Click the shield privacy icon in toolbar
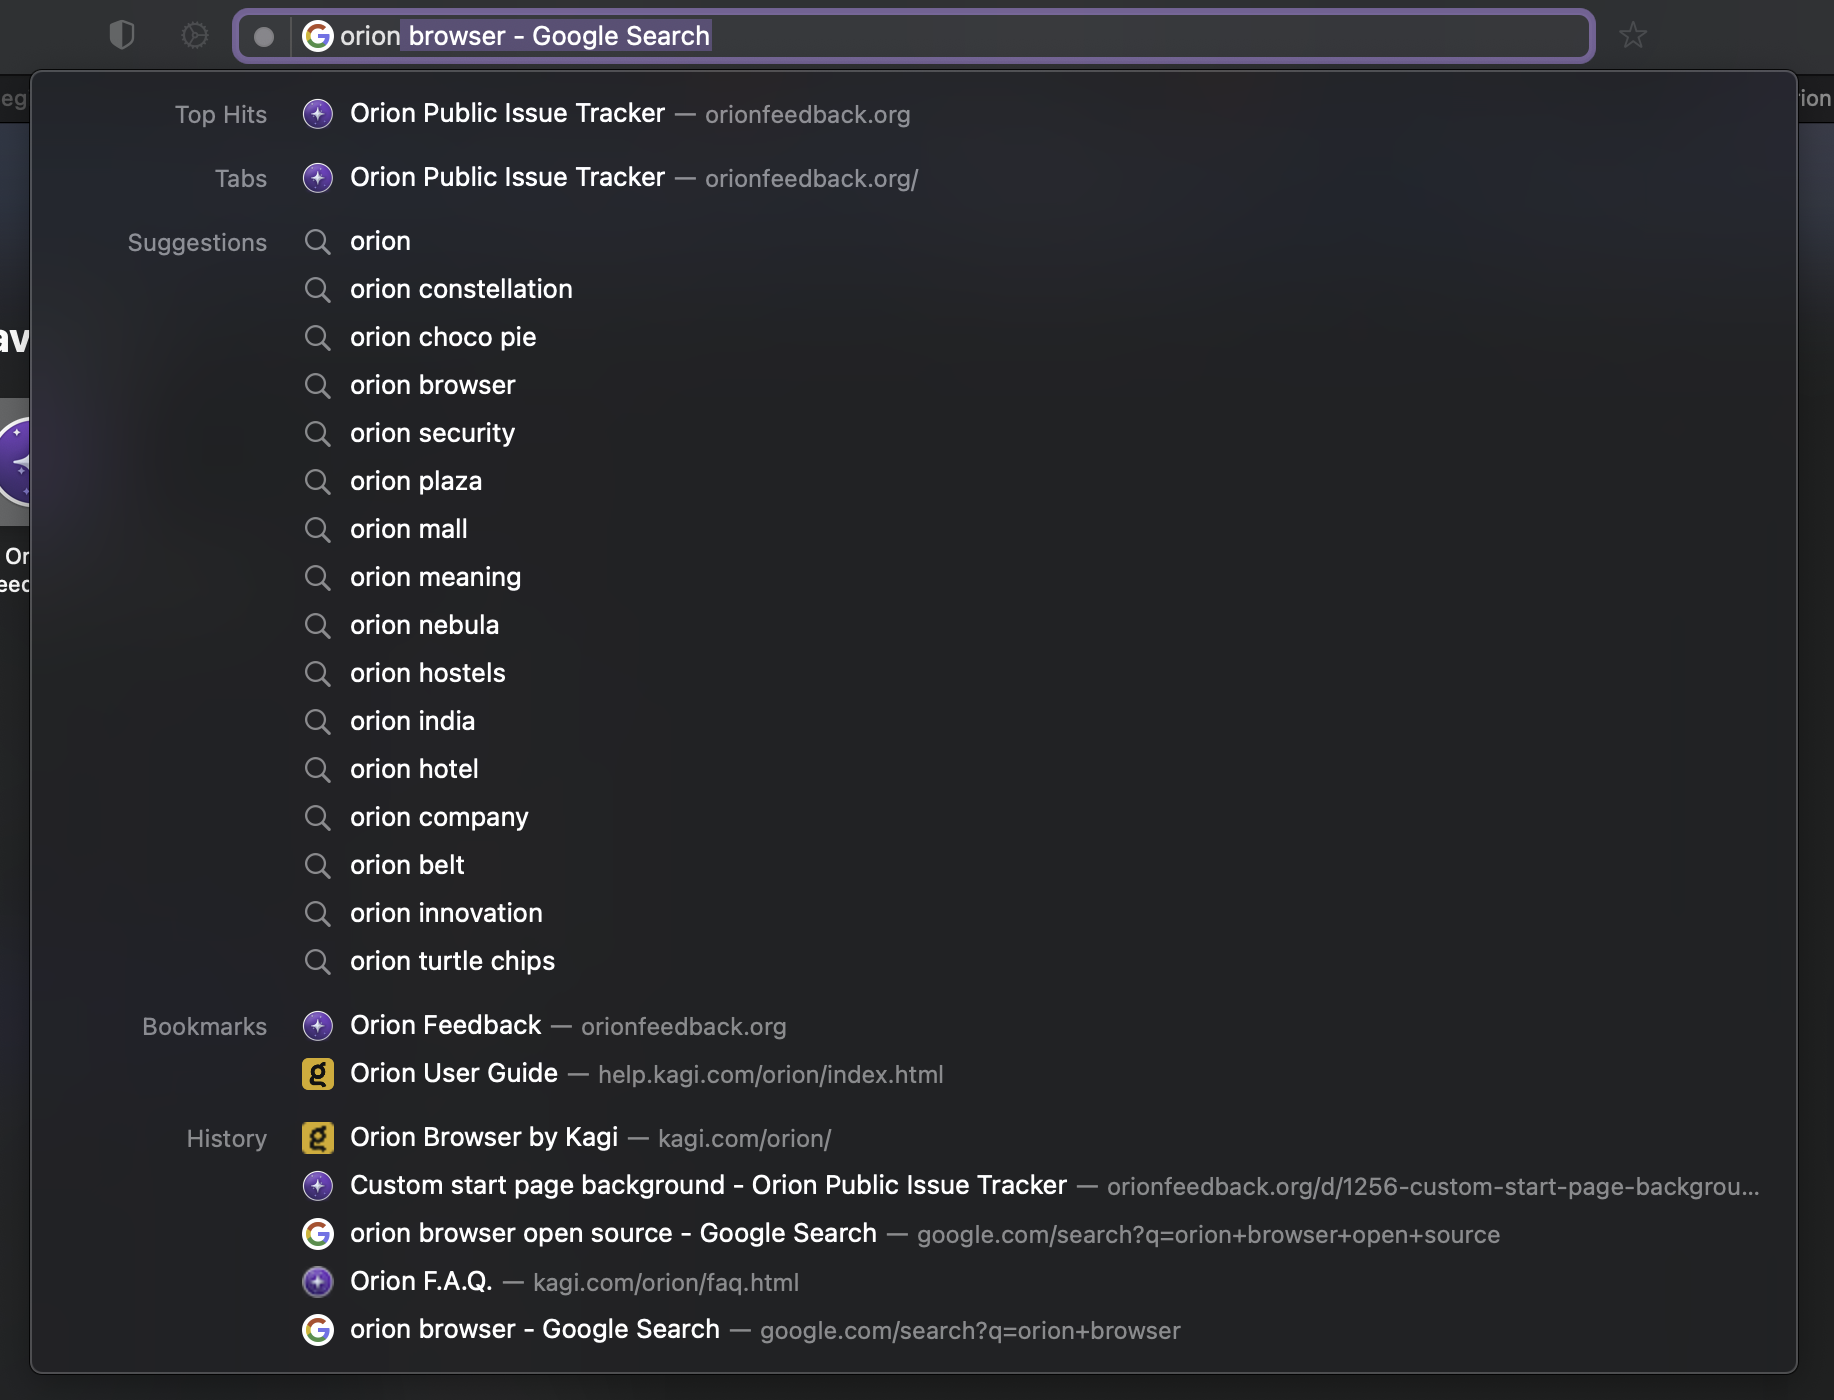 click(x=122, y=36)
